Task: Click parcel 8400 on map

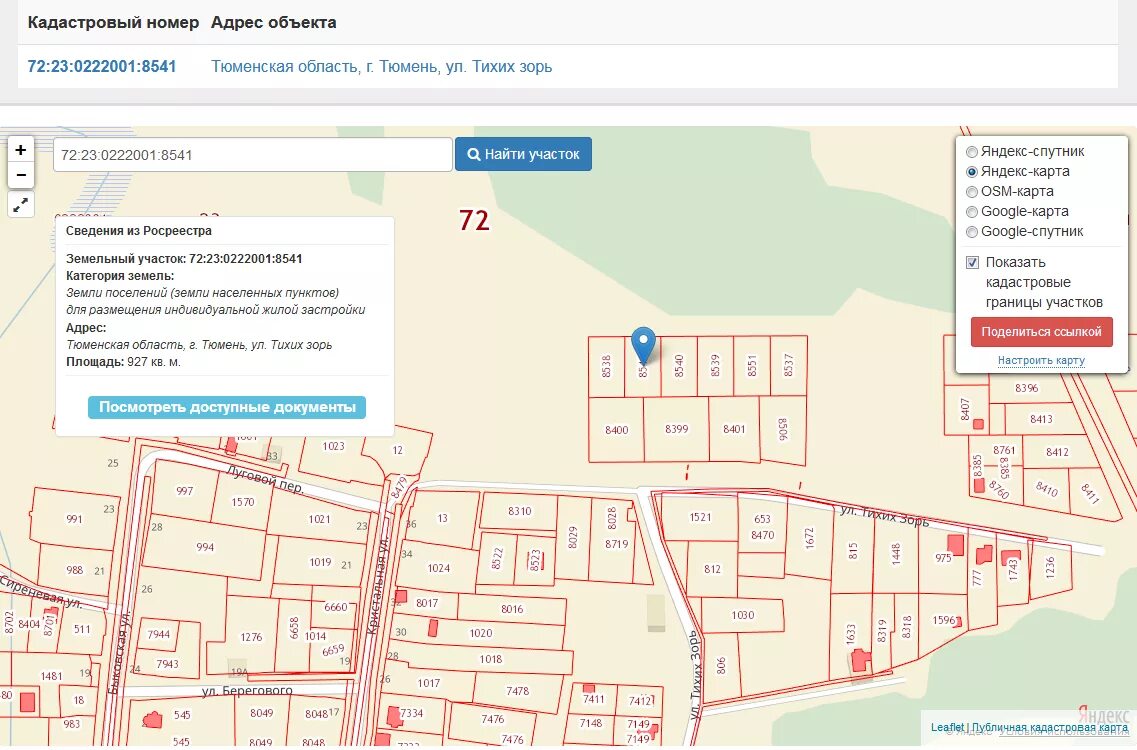Action: (x=616, y=430)
